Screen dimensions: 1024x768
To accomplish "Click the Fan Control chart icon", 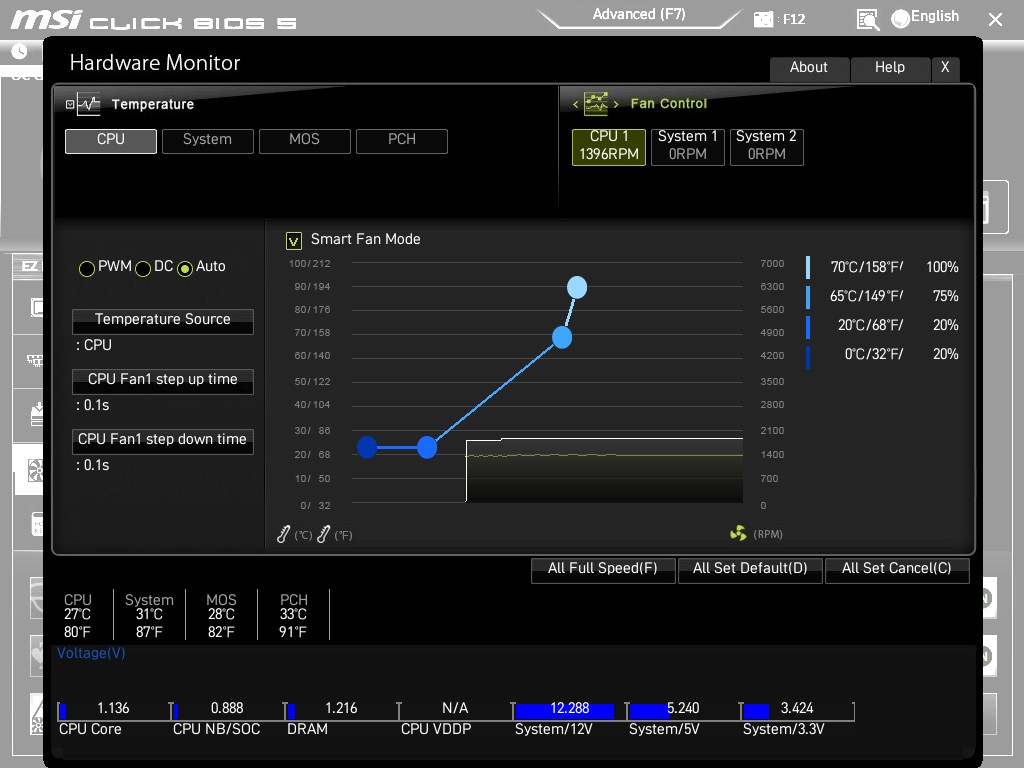I will click(x=596, y=103).
